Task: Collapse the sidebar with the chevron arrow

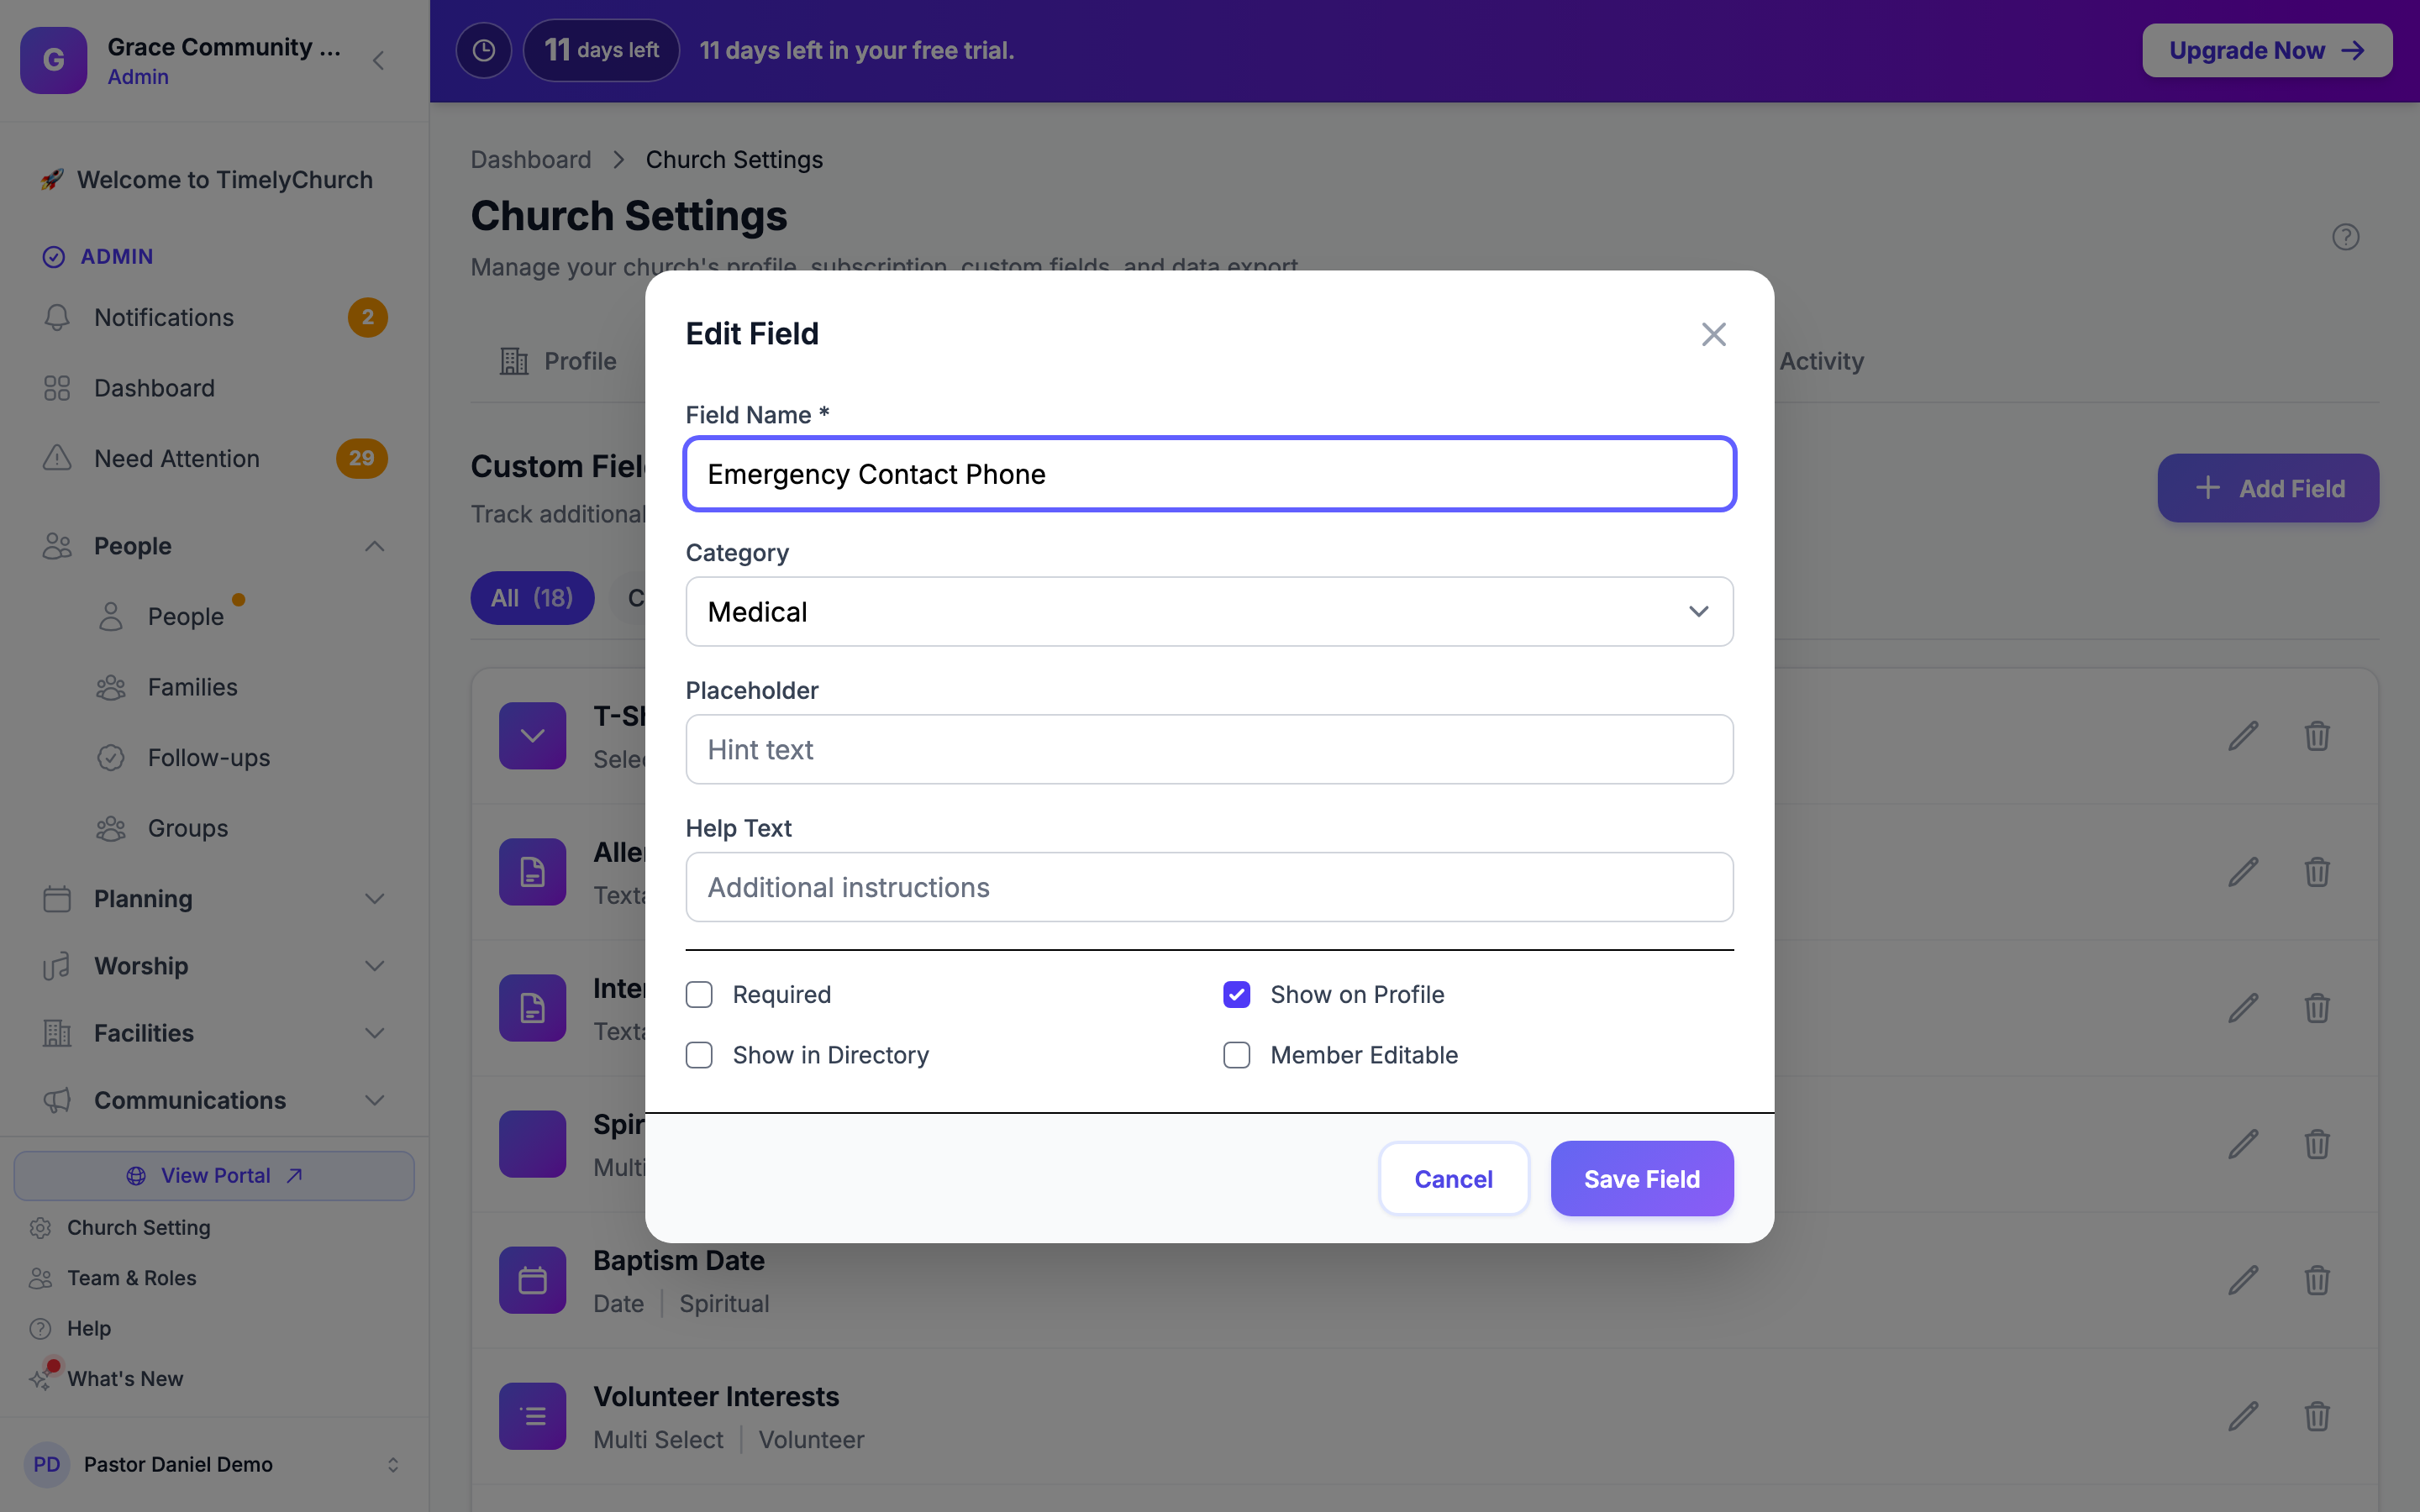Action: pos(379,61)
